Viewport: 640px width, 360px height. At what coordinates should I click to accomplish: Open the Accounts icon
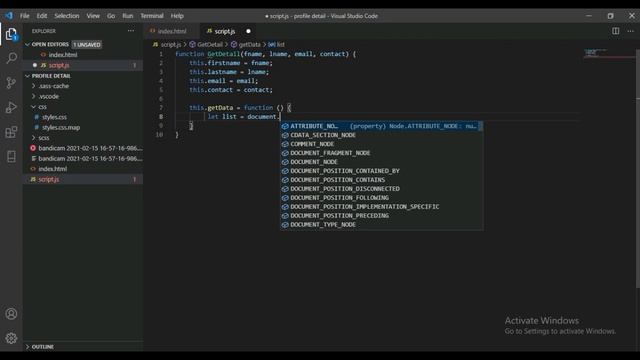(11, 313)
